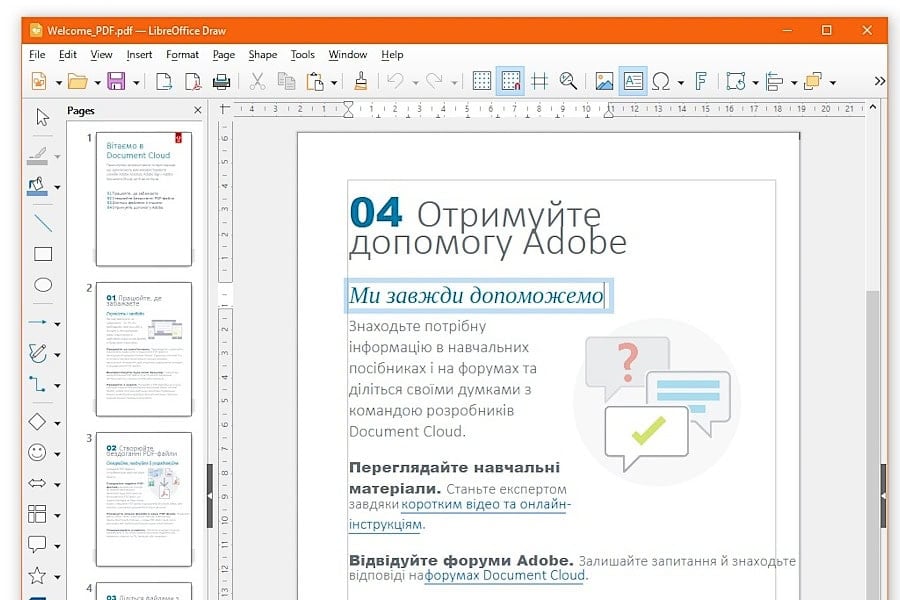Open the Tools menu
This screenshot has width=900, height=600.
(302, 55)
